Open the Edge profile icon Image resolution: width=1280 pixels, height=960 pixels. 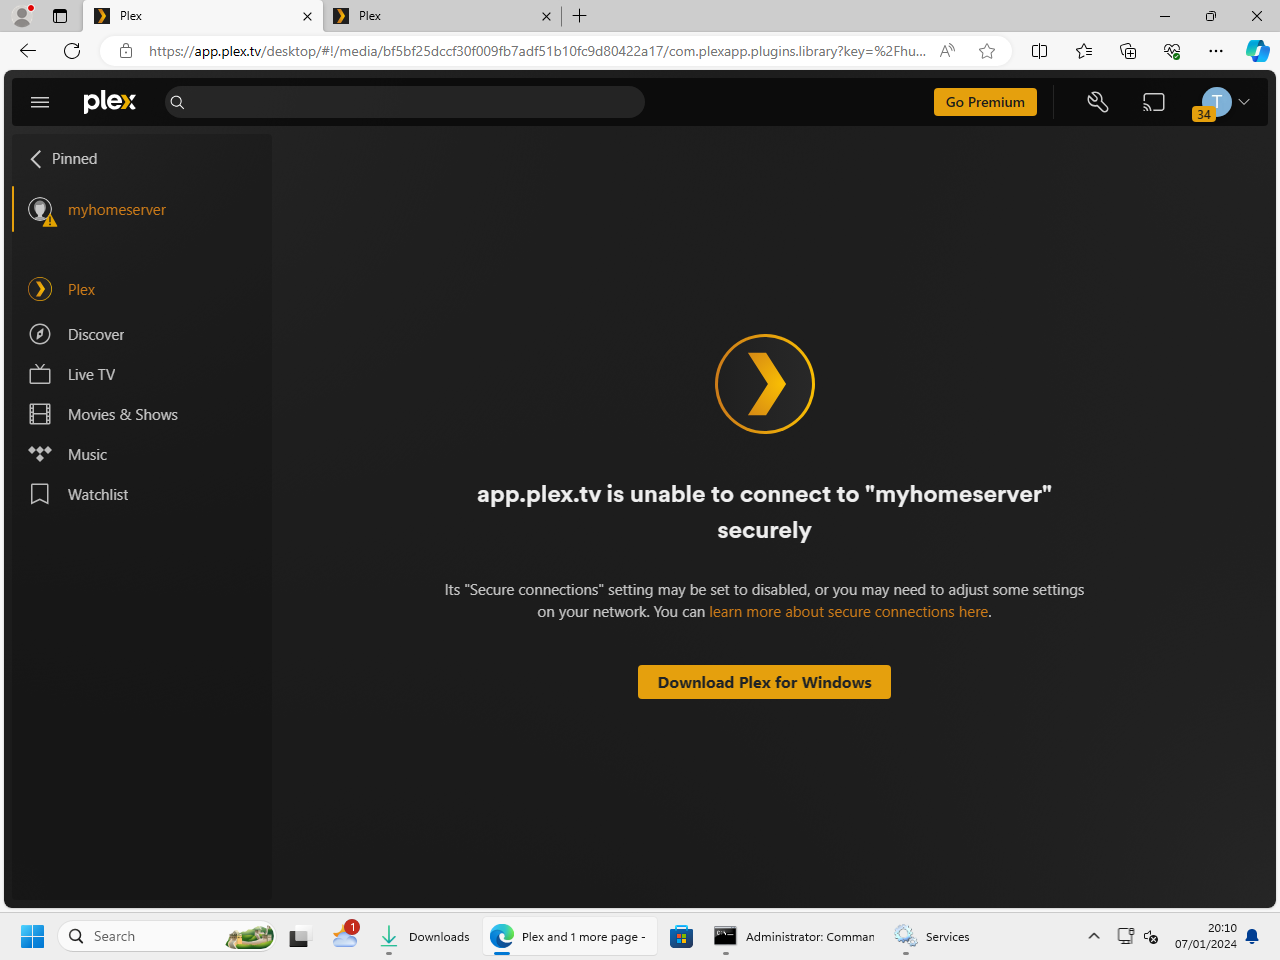(22, 16)
